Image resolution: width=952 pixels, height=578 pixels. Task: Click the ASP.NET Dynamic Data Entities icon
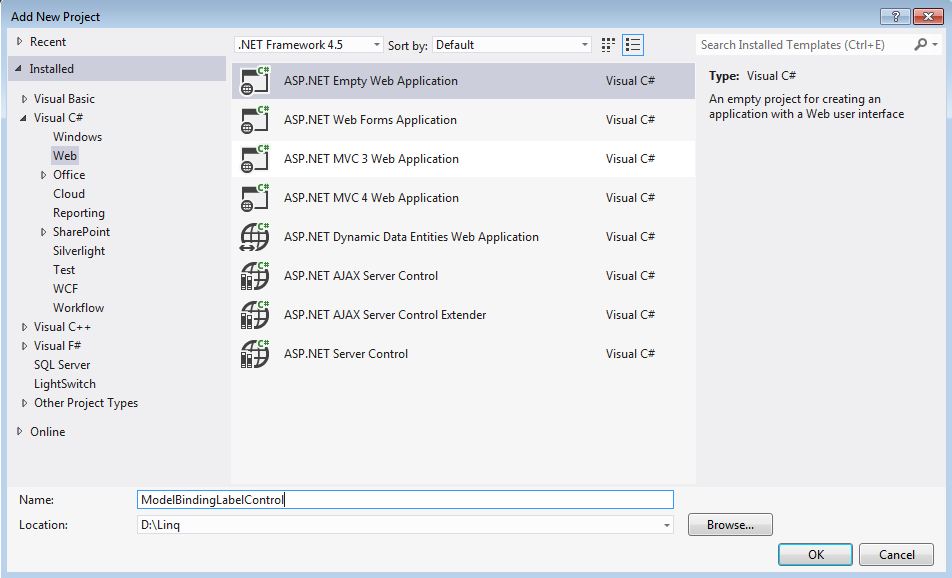coord(252,237)
